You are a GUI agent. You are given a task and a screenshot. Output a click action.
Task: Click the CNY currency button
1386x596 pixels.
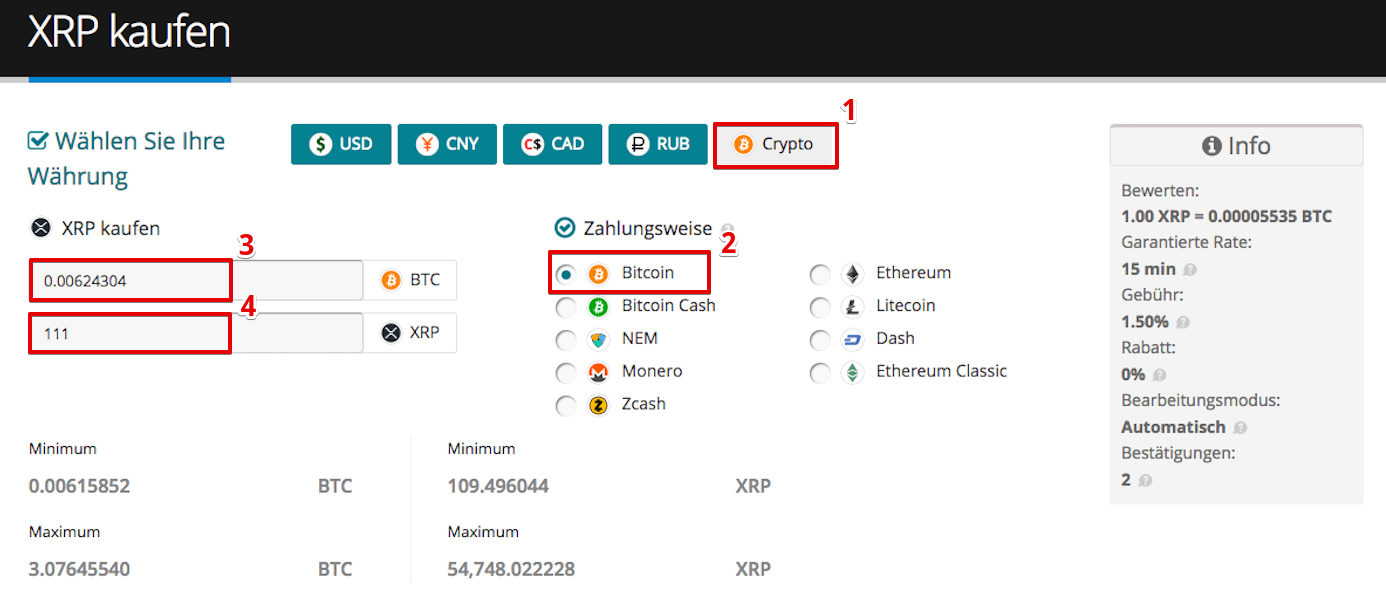(447, 144)
